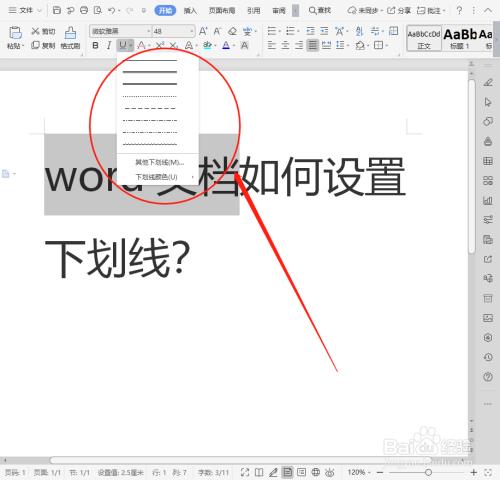Decrease font size with A- icon
This screenshot has height=480, width=500.
pyautogui.click(x=217, y=31)
